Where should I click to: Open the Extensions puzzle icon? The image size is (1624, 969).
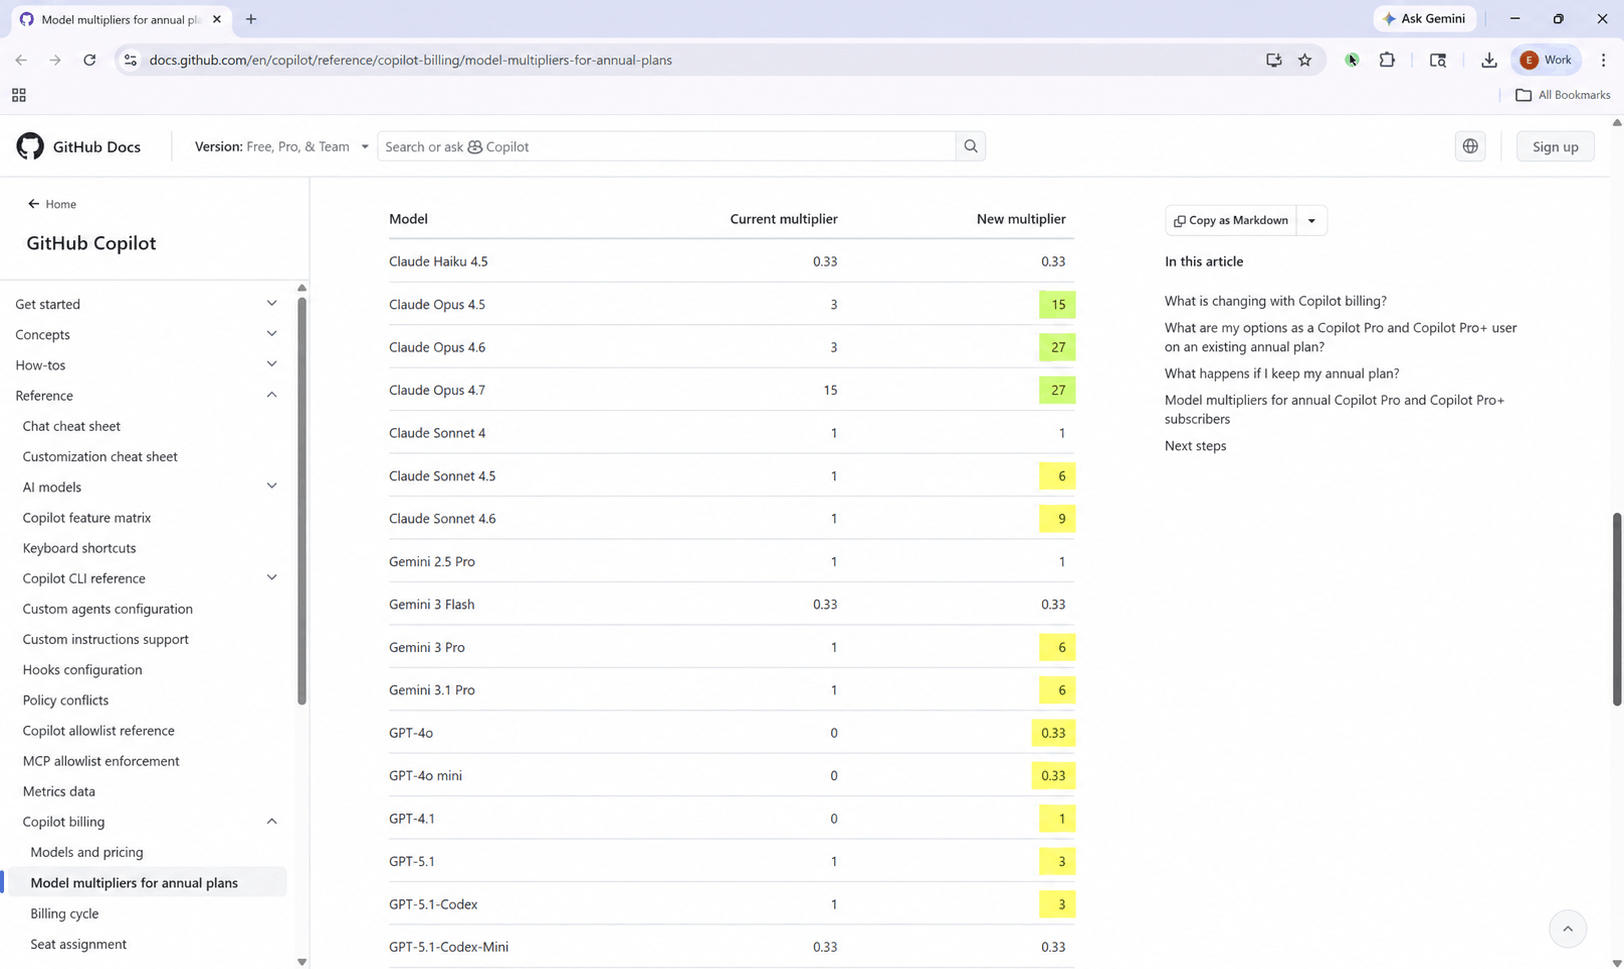coord(1387,60)
